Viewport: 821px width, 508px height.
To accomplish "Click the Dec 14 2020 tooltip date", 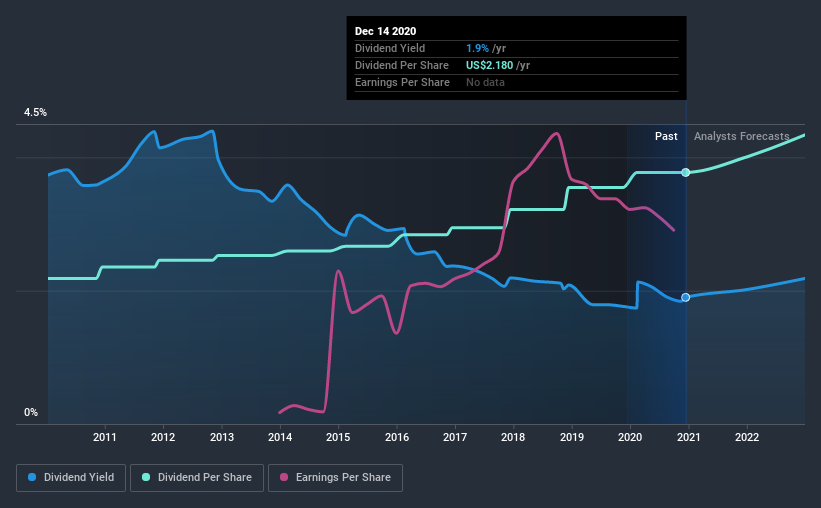I will point(385,31).
